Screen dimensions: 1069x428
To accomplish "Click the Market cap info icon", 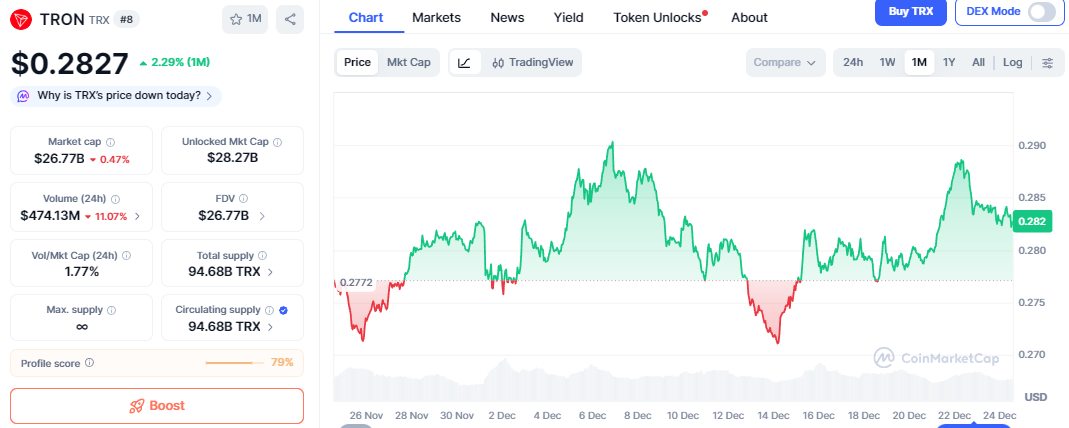I will click(x=111, y=142).
